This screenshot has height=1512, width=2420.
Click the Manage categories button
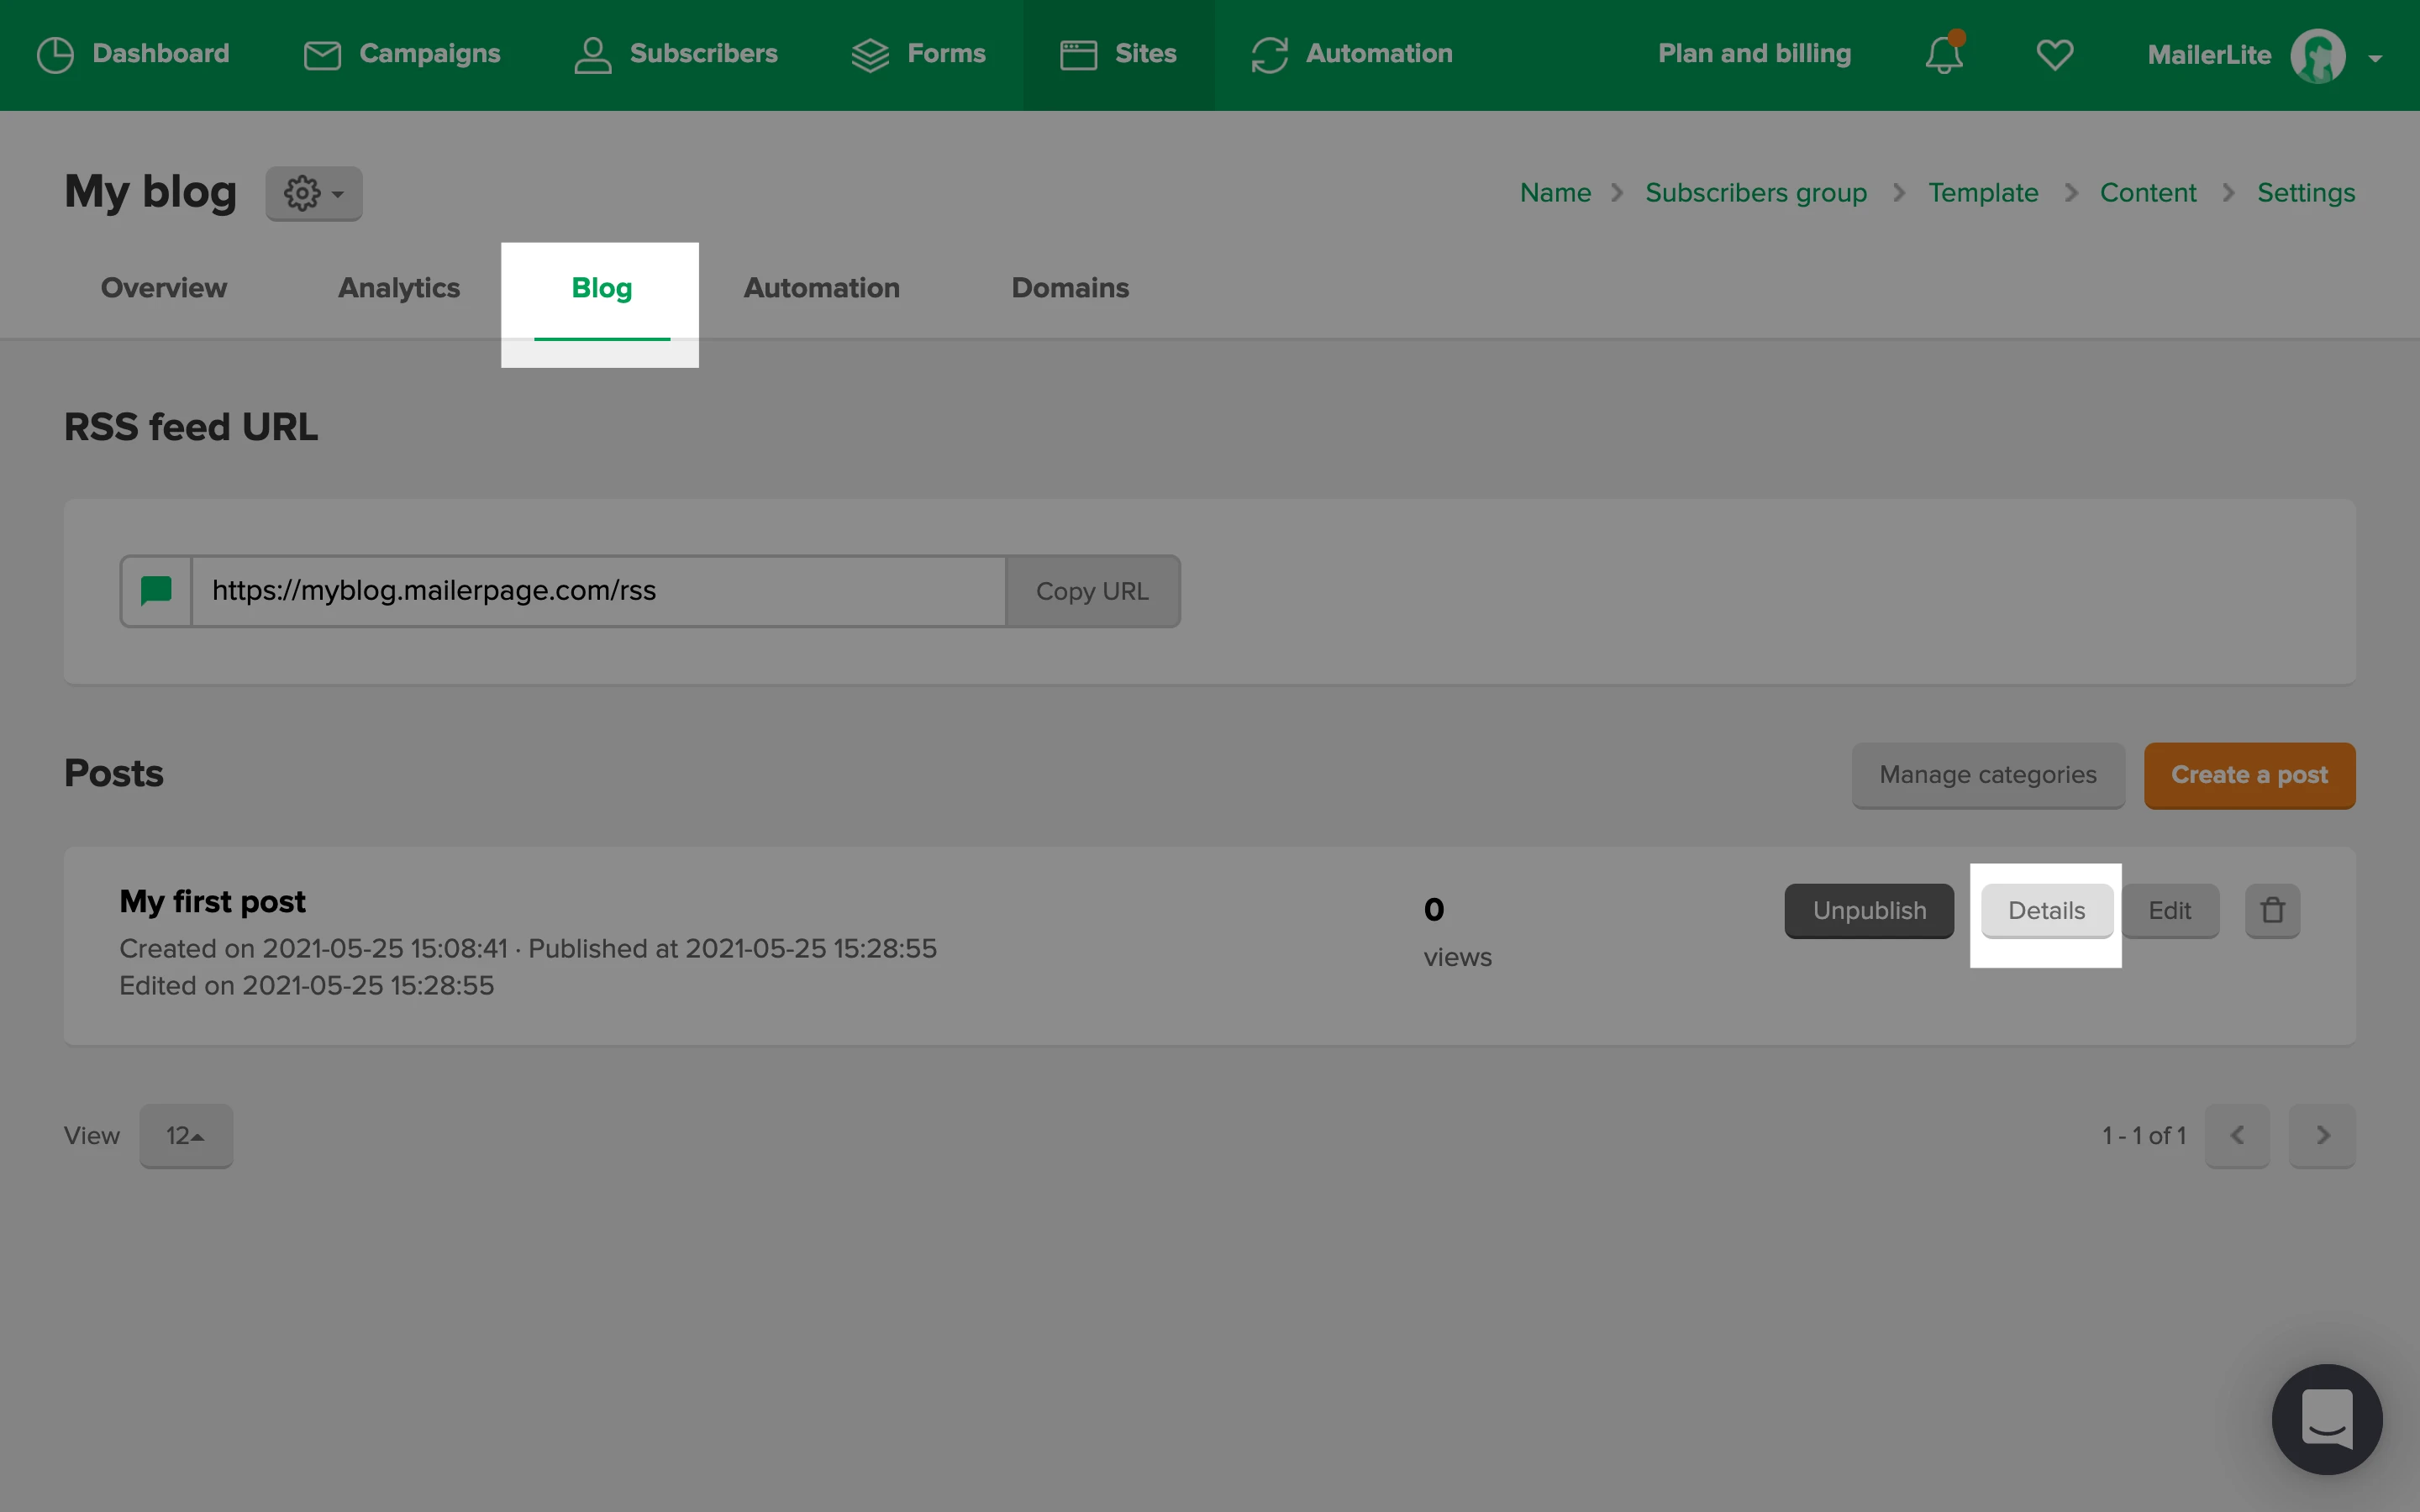pos(1987,775)
